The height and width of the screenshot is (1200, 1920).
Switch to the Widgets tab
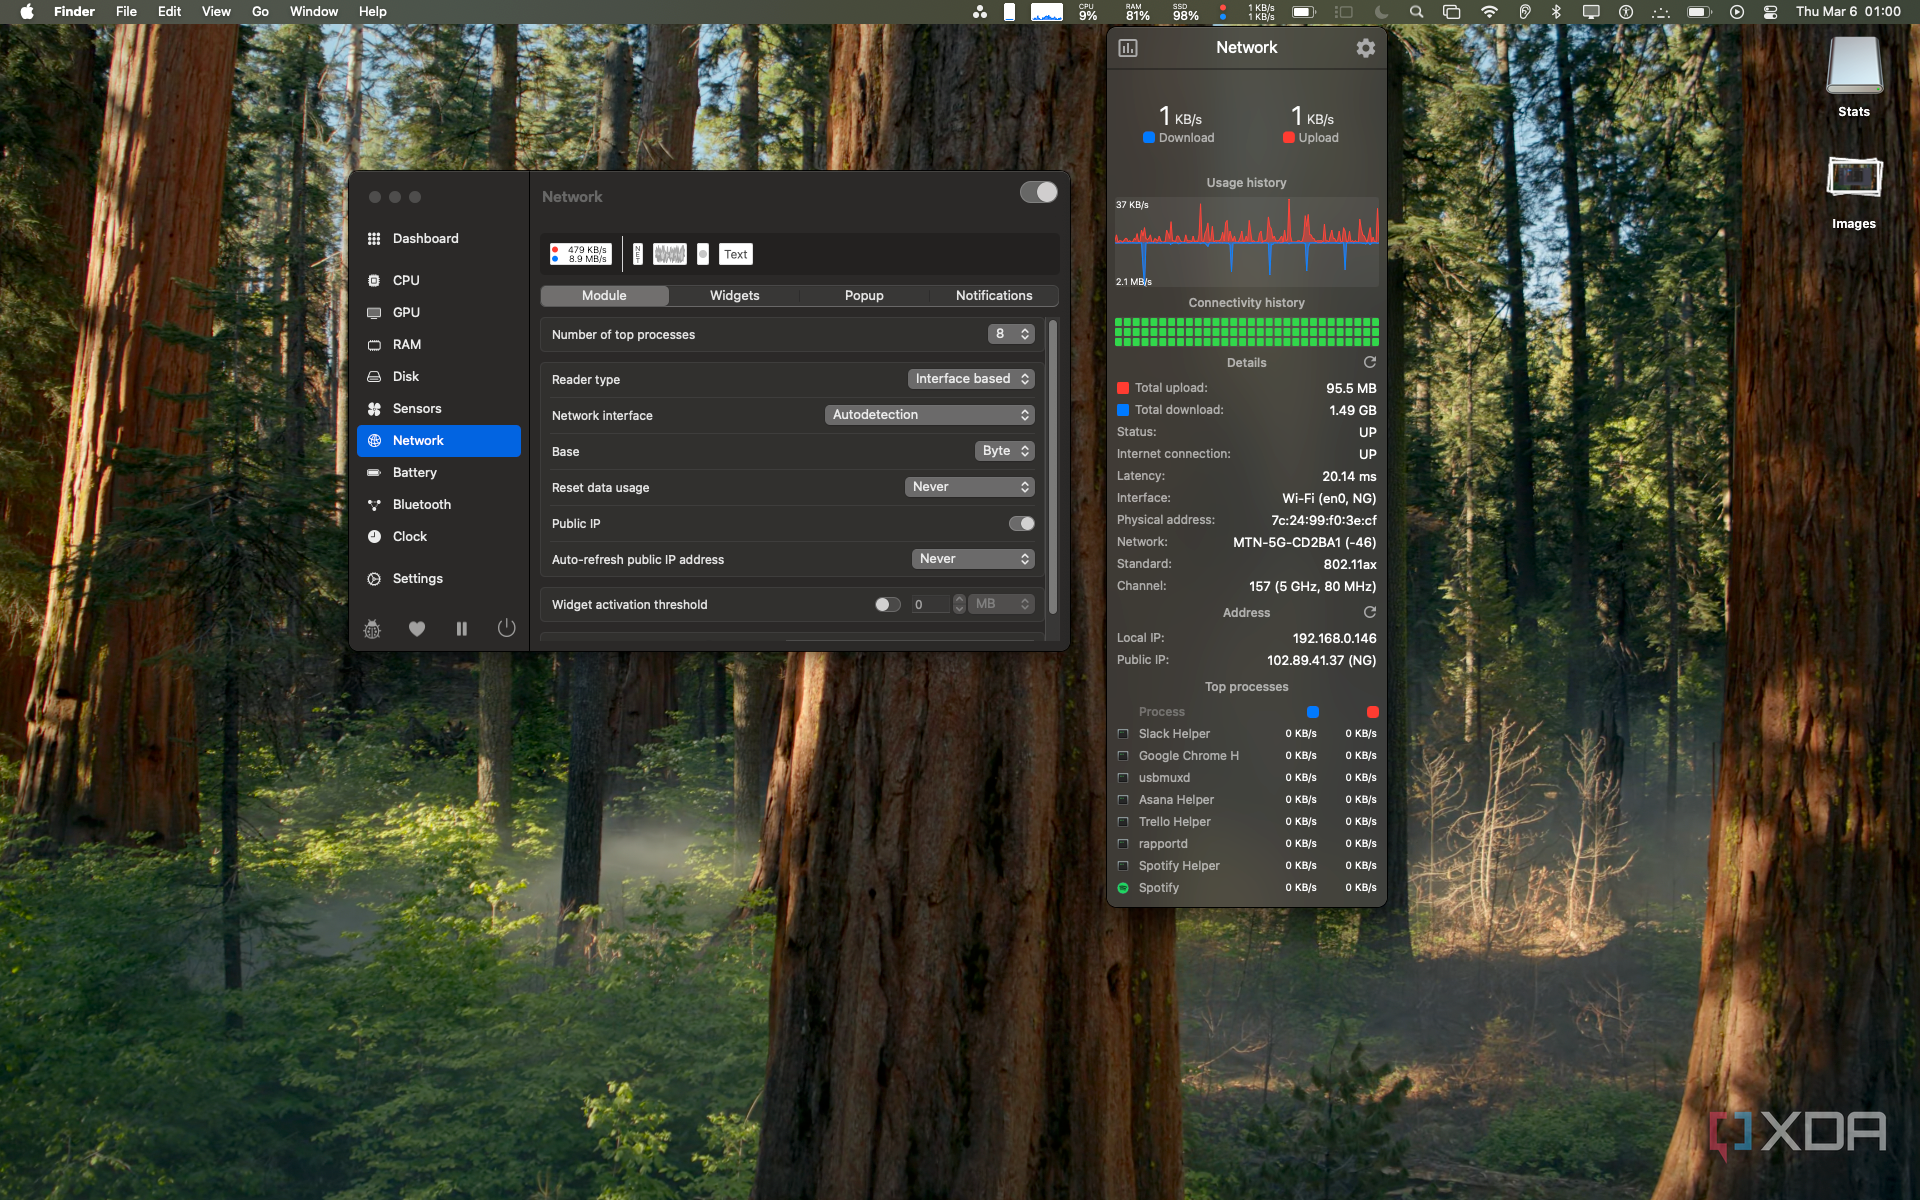click(x=735, y=296)
